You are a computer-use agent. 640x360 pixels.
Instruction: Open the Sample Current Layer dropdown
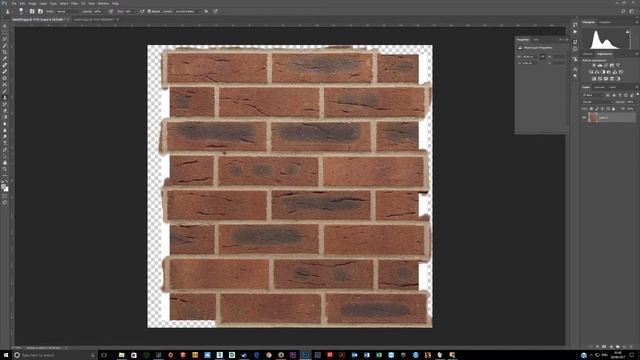click(x=187, y=11)
